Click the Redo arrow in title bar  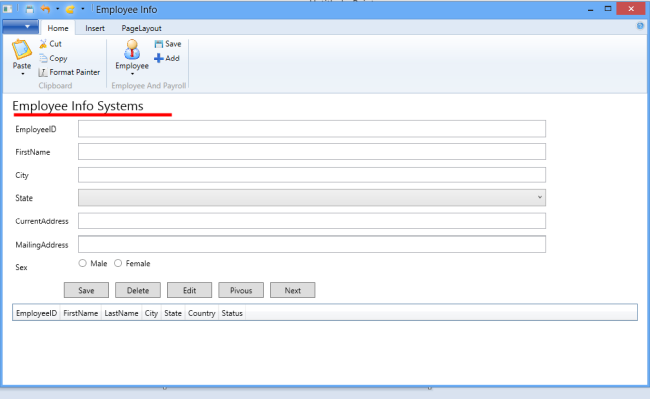pos(70,9)
